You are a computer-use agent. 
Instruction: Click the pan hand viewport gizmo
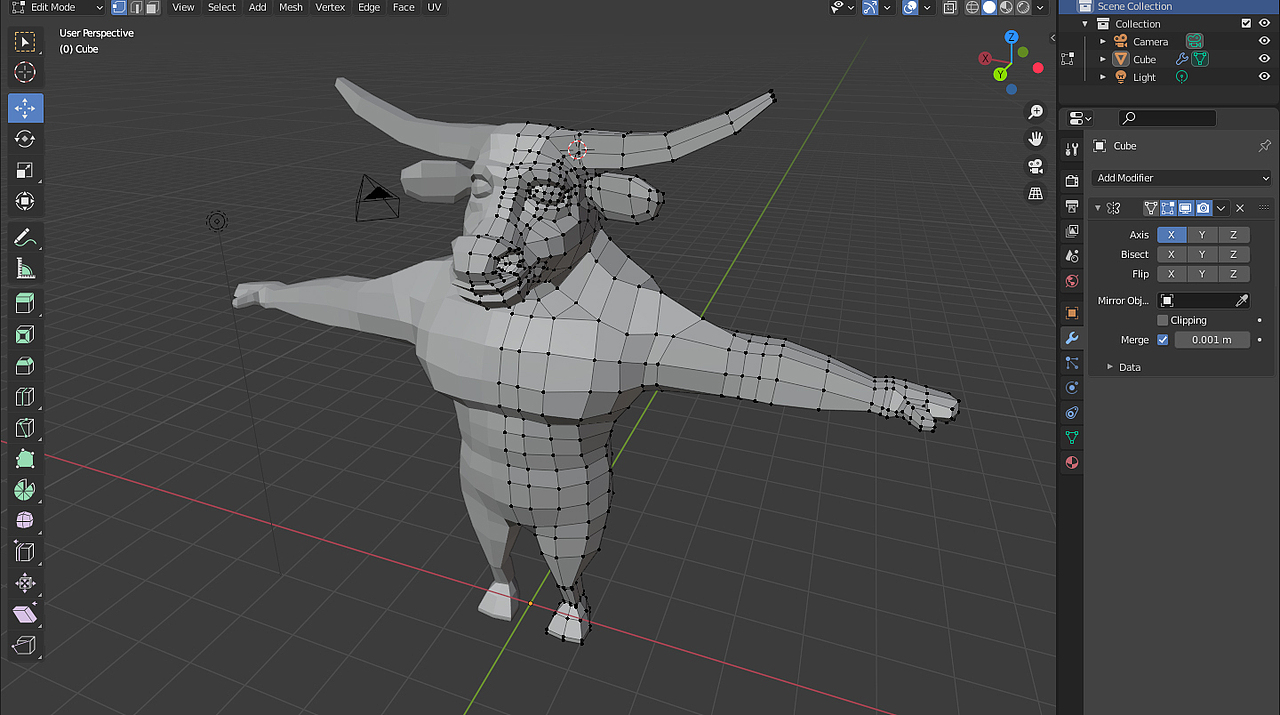pos(1036,139)
